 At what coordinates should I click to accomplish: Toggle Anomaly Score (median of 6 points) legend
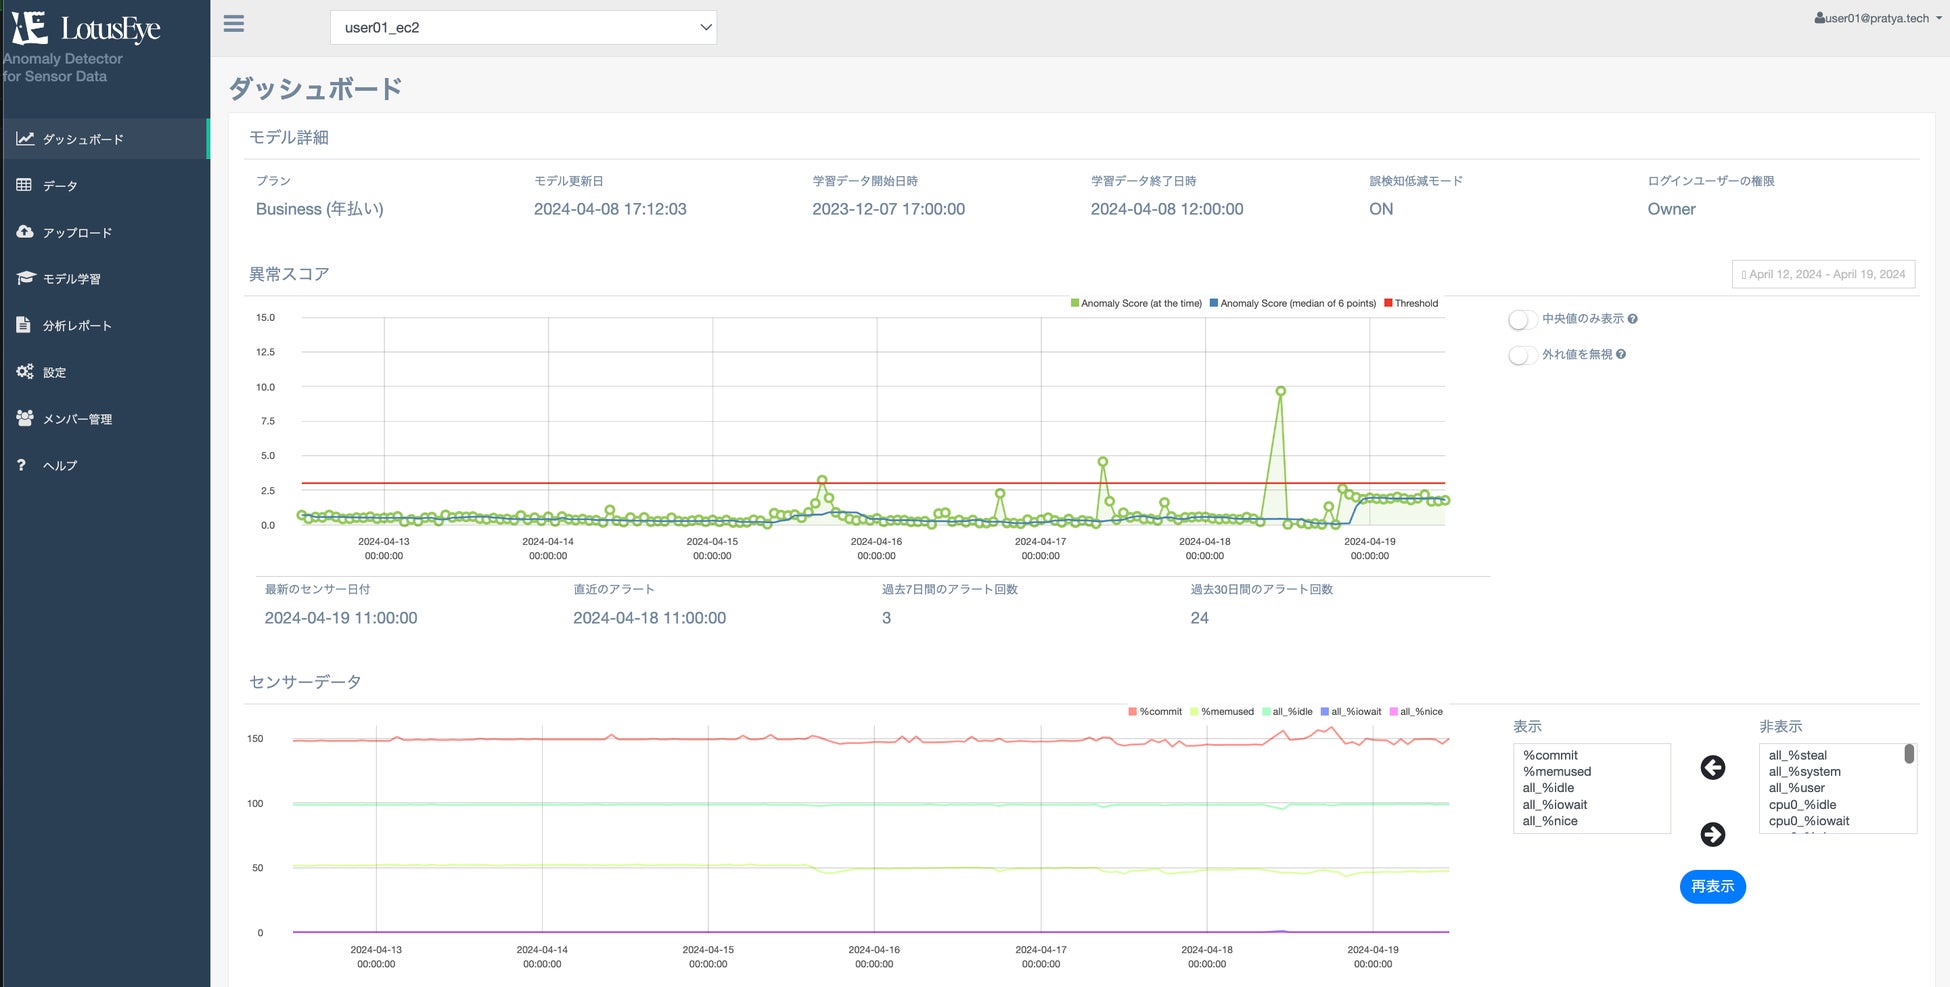[1293, 303]
